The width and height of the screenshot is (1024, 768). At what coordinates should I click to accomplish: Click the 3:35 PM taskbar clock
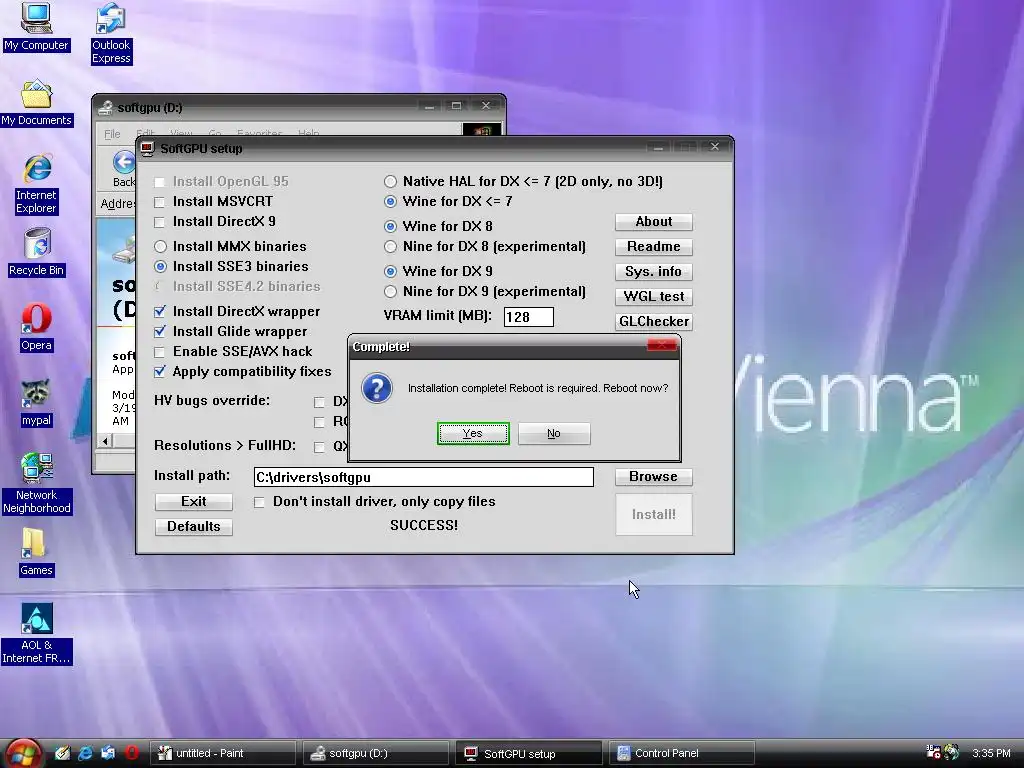pos(991,753)
